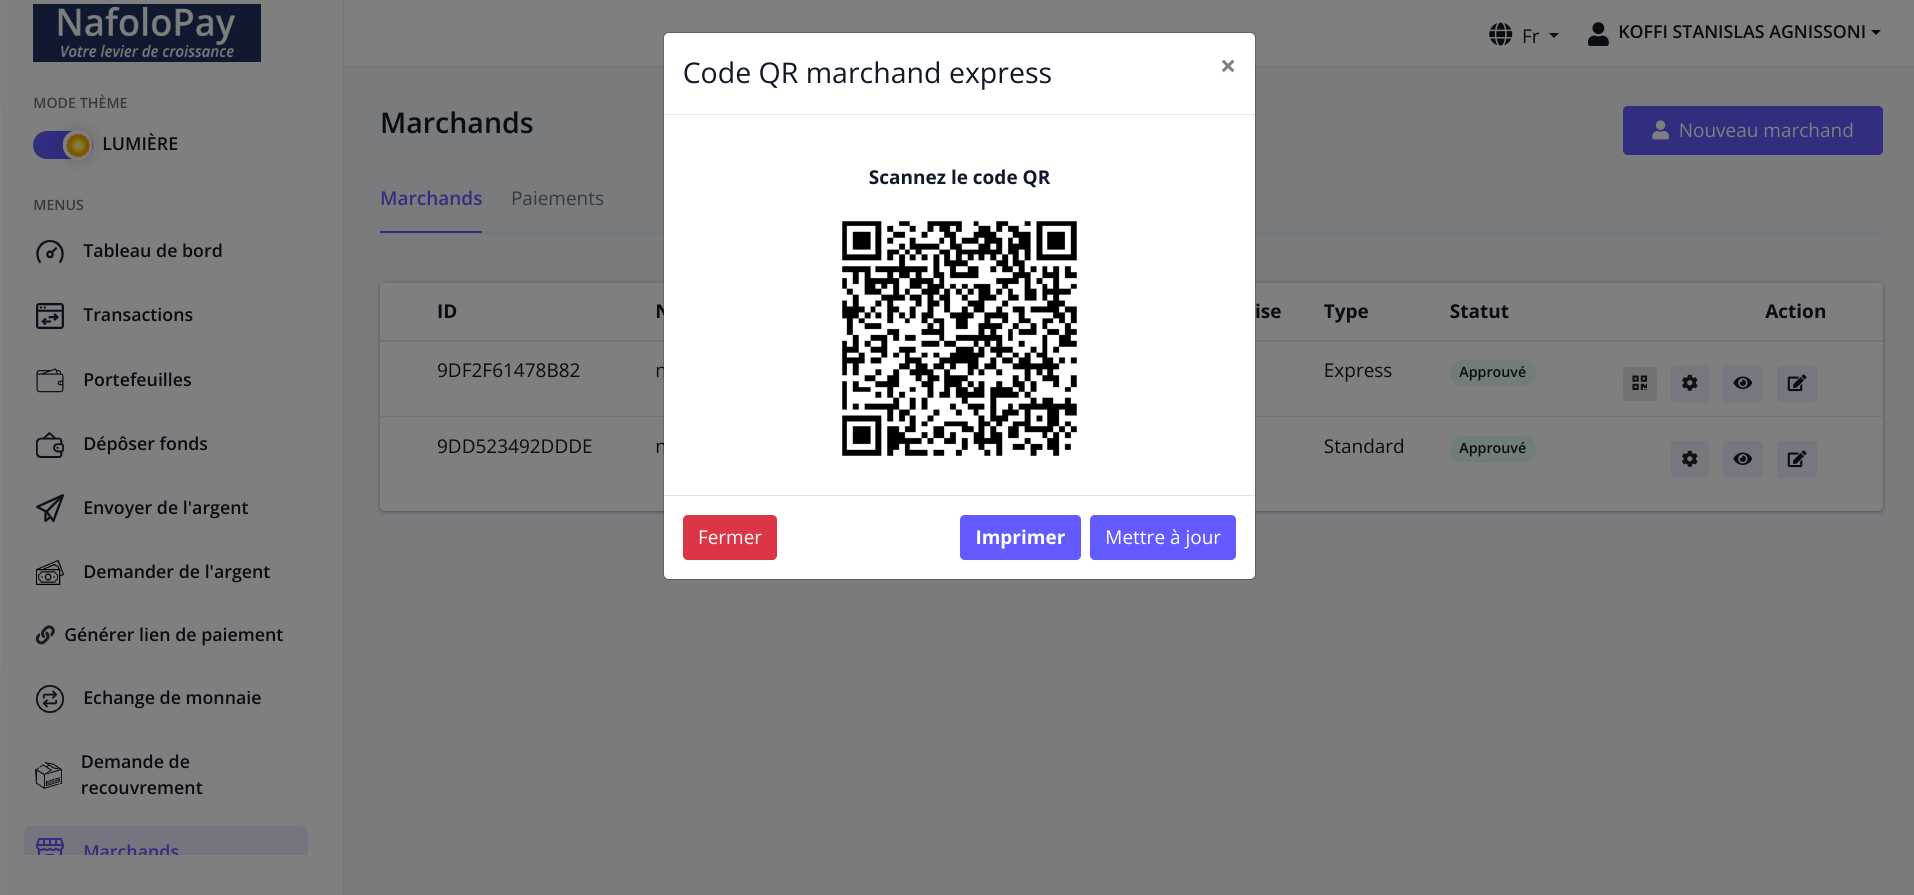This screenshot has height=895, width=1914.
Task: Open Envoyer de l'argent menu item
Action: point(165,508)
